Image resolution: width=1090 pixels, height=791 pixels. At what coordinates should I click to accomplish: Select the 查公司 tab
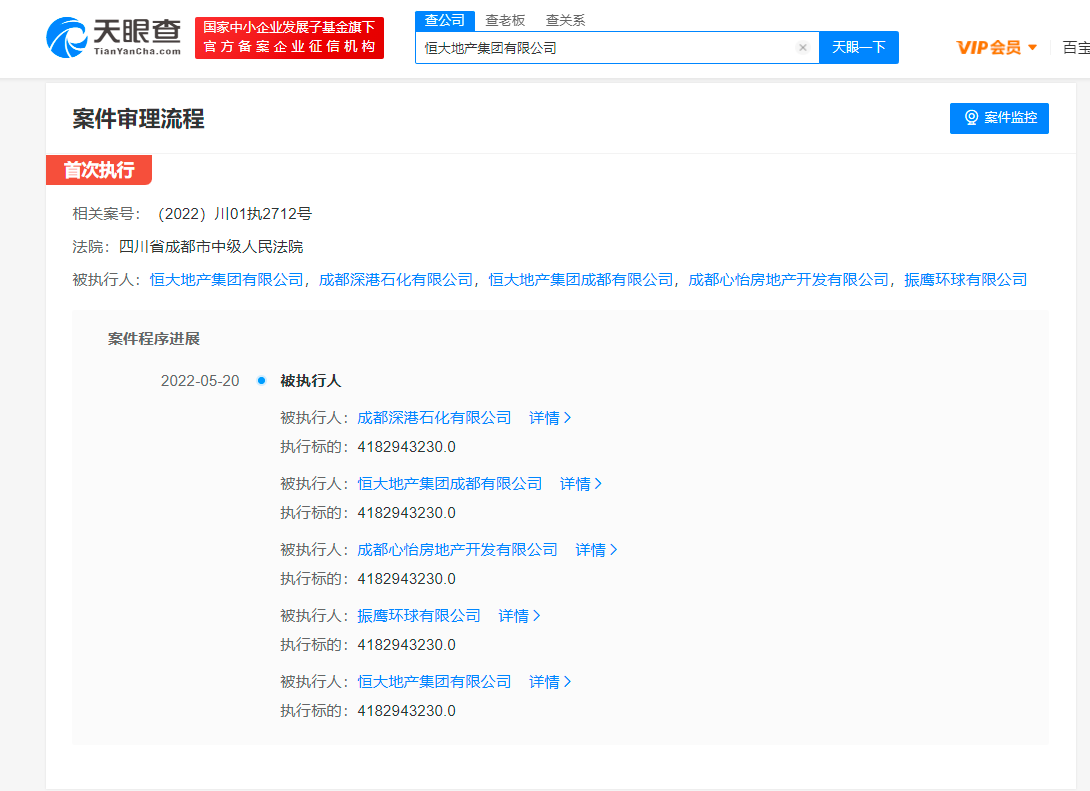click(445, 20)
